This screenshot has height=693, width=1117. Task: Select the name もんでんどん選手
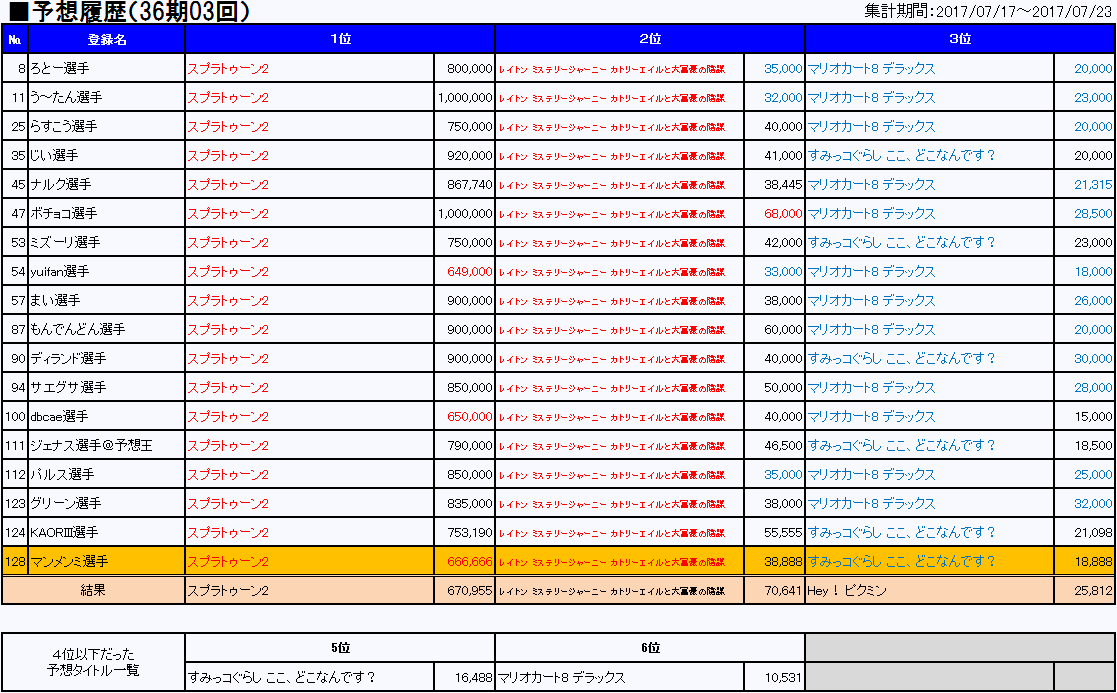pos(77,330)
